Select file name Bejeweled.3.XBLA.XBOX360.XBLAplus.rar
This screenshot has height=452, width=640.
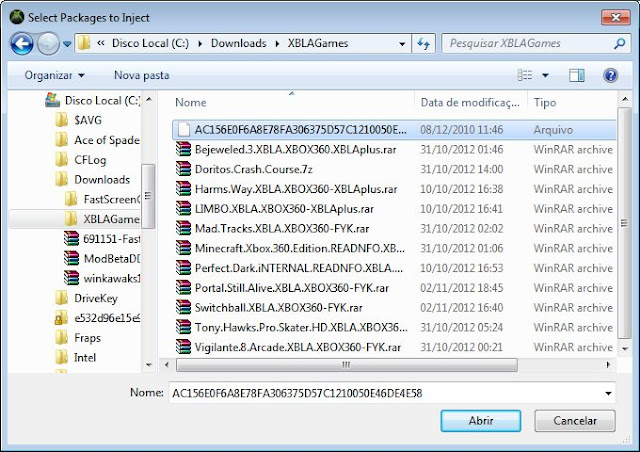296,149
